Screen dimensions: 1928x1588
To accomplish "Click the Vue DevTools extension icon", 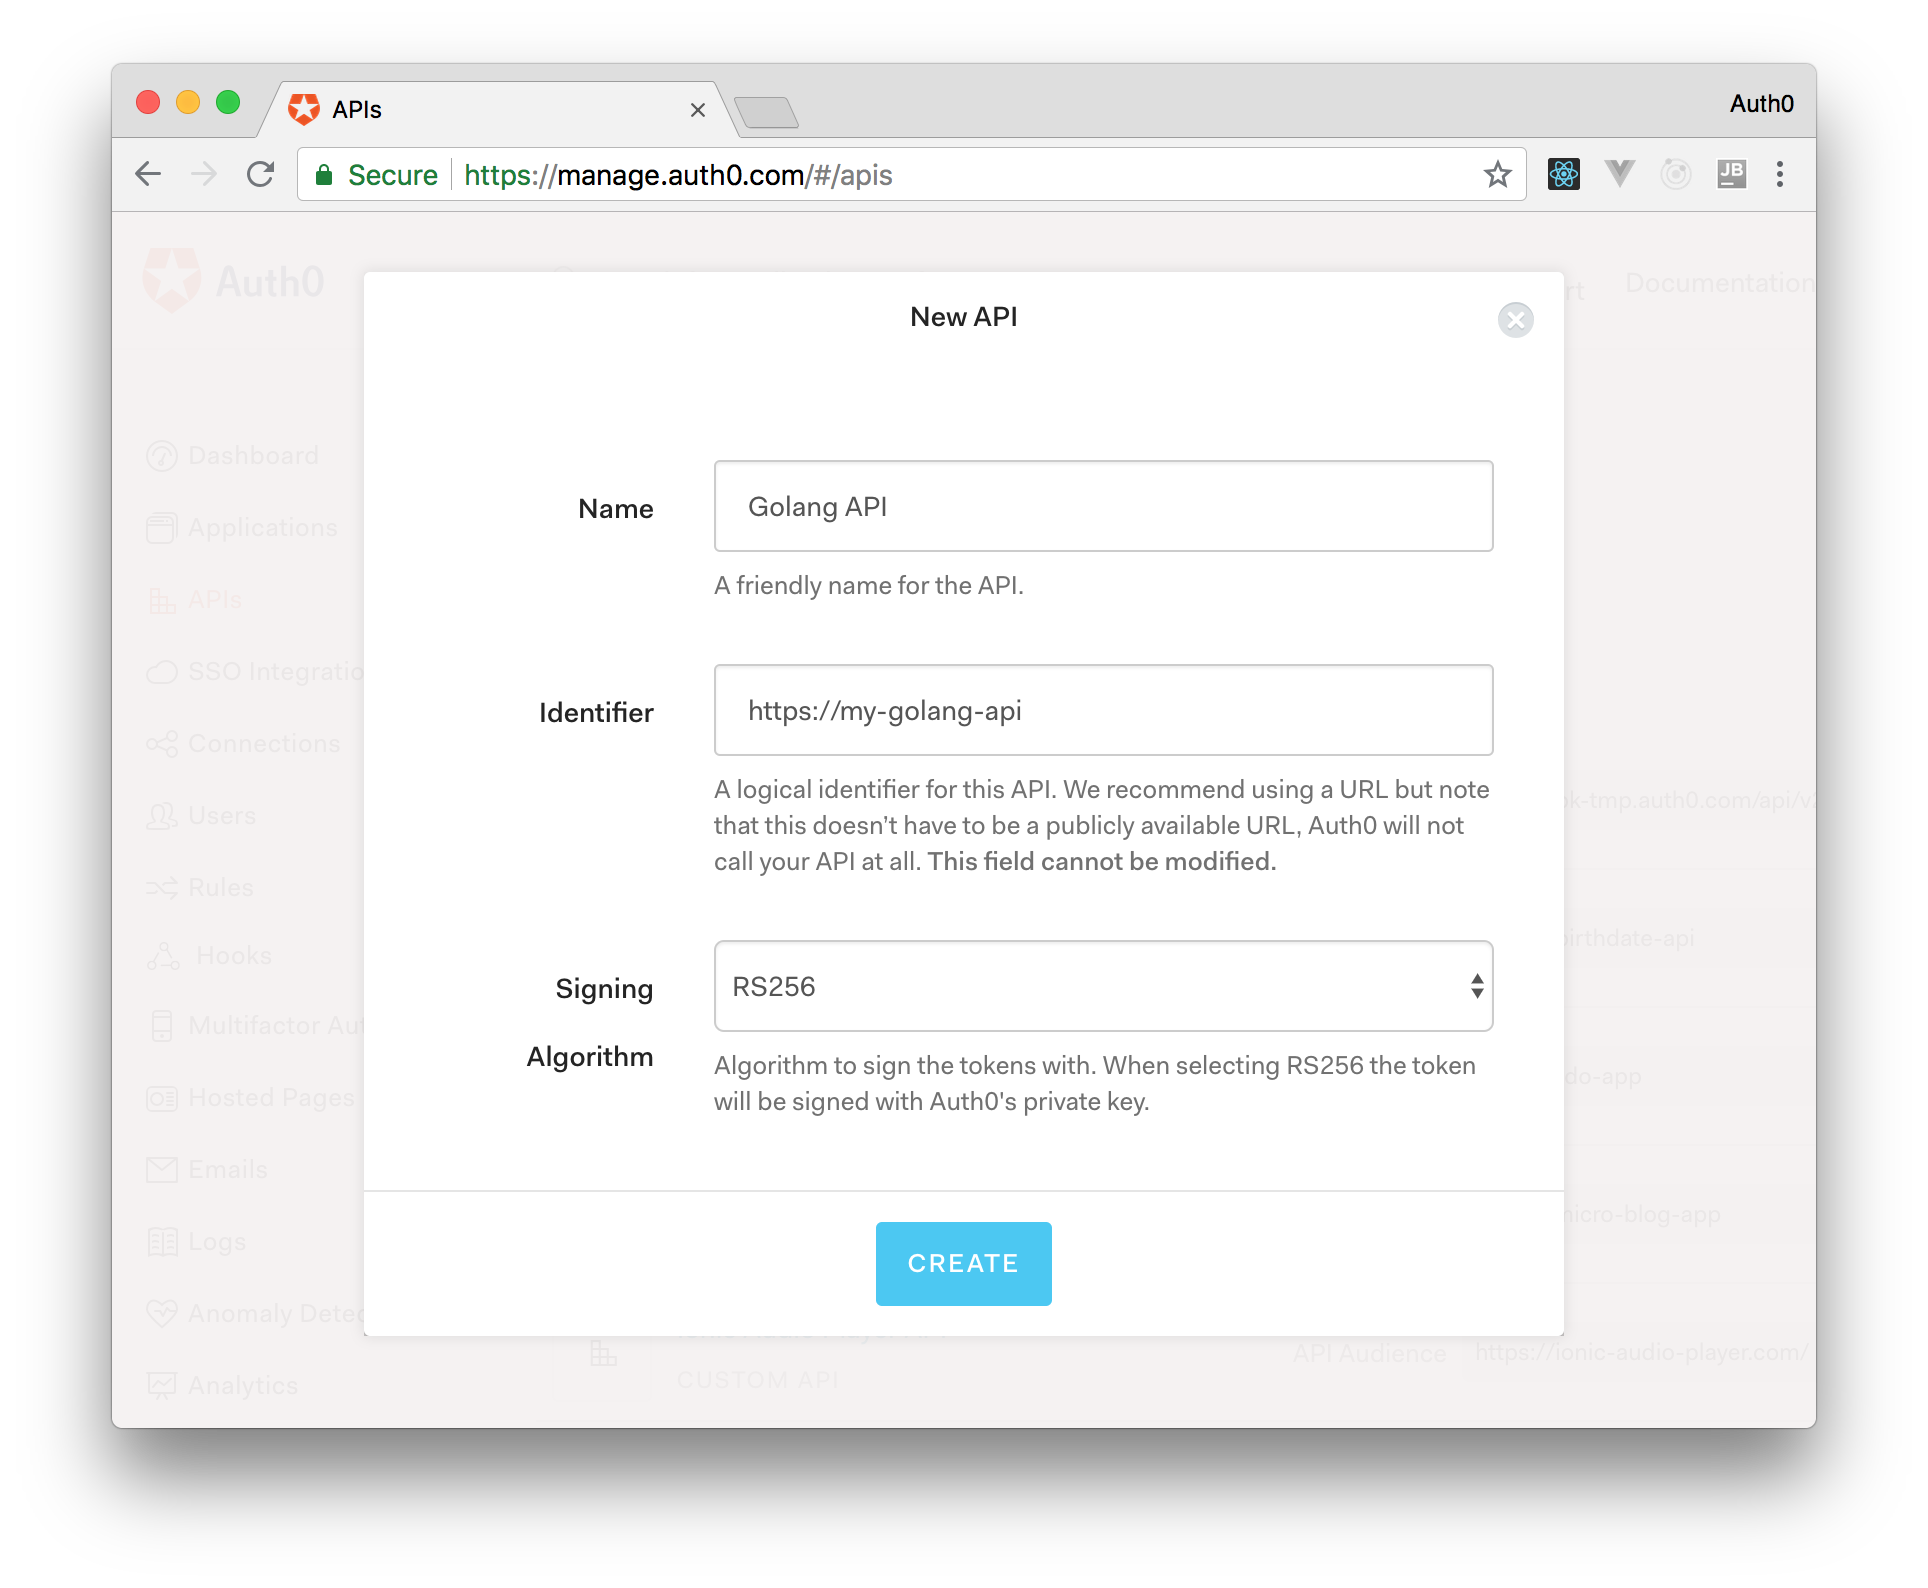I will pyautogui.click(x=1620, y=174).
